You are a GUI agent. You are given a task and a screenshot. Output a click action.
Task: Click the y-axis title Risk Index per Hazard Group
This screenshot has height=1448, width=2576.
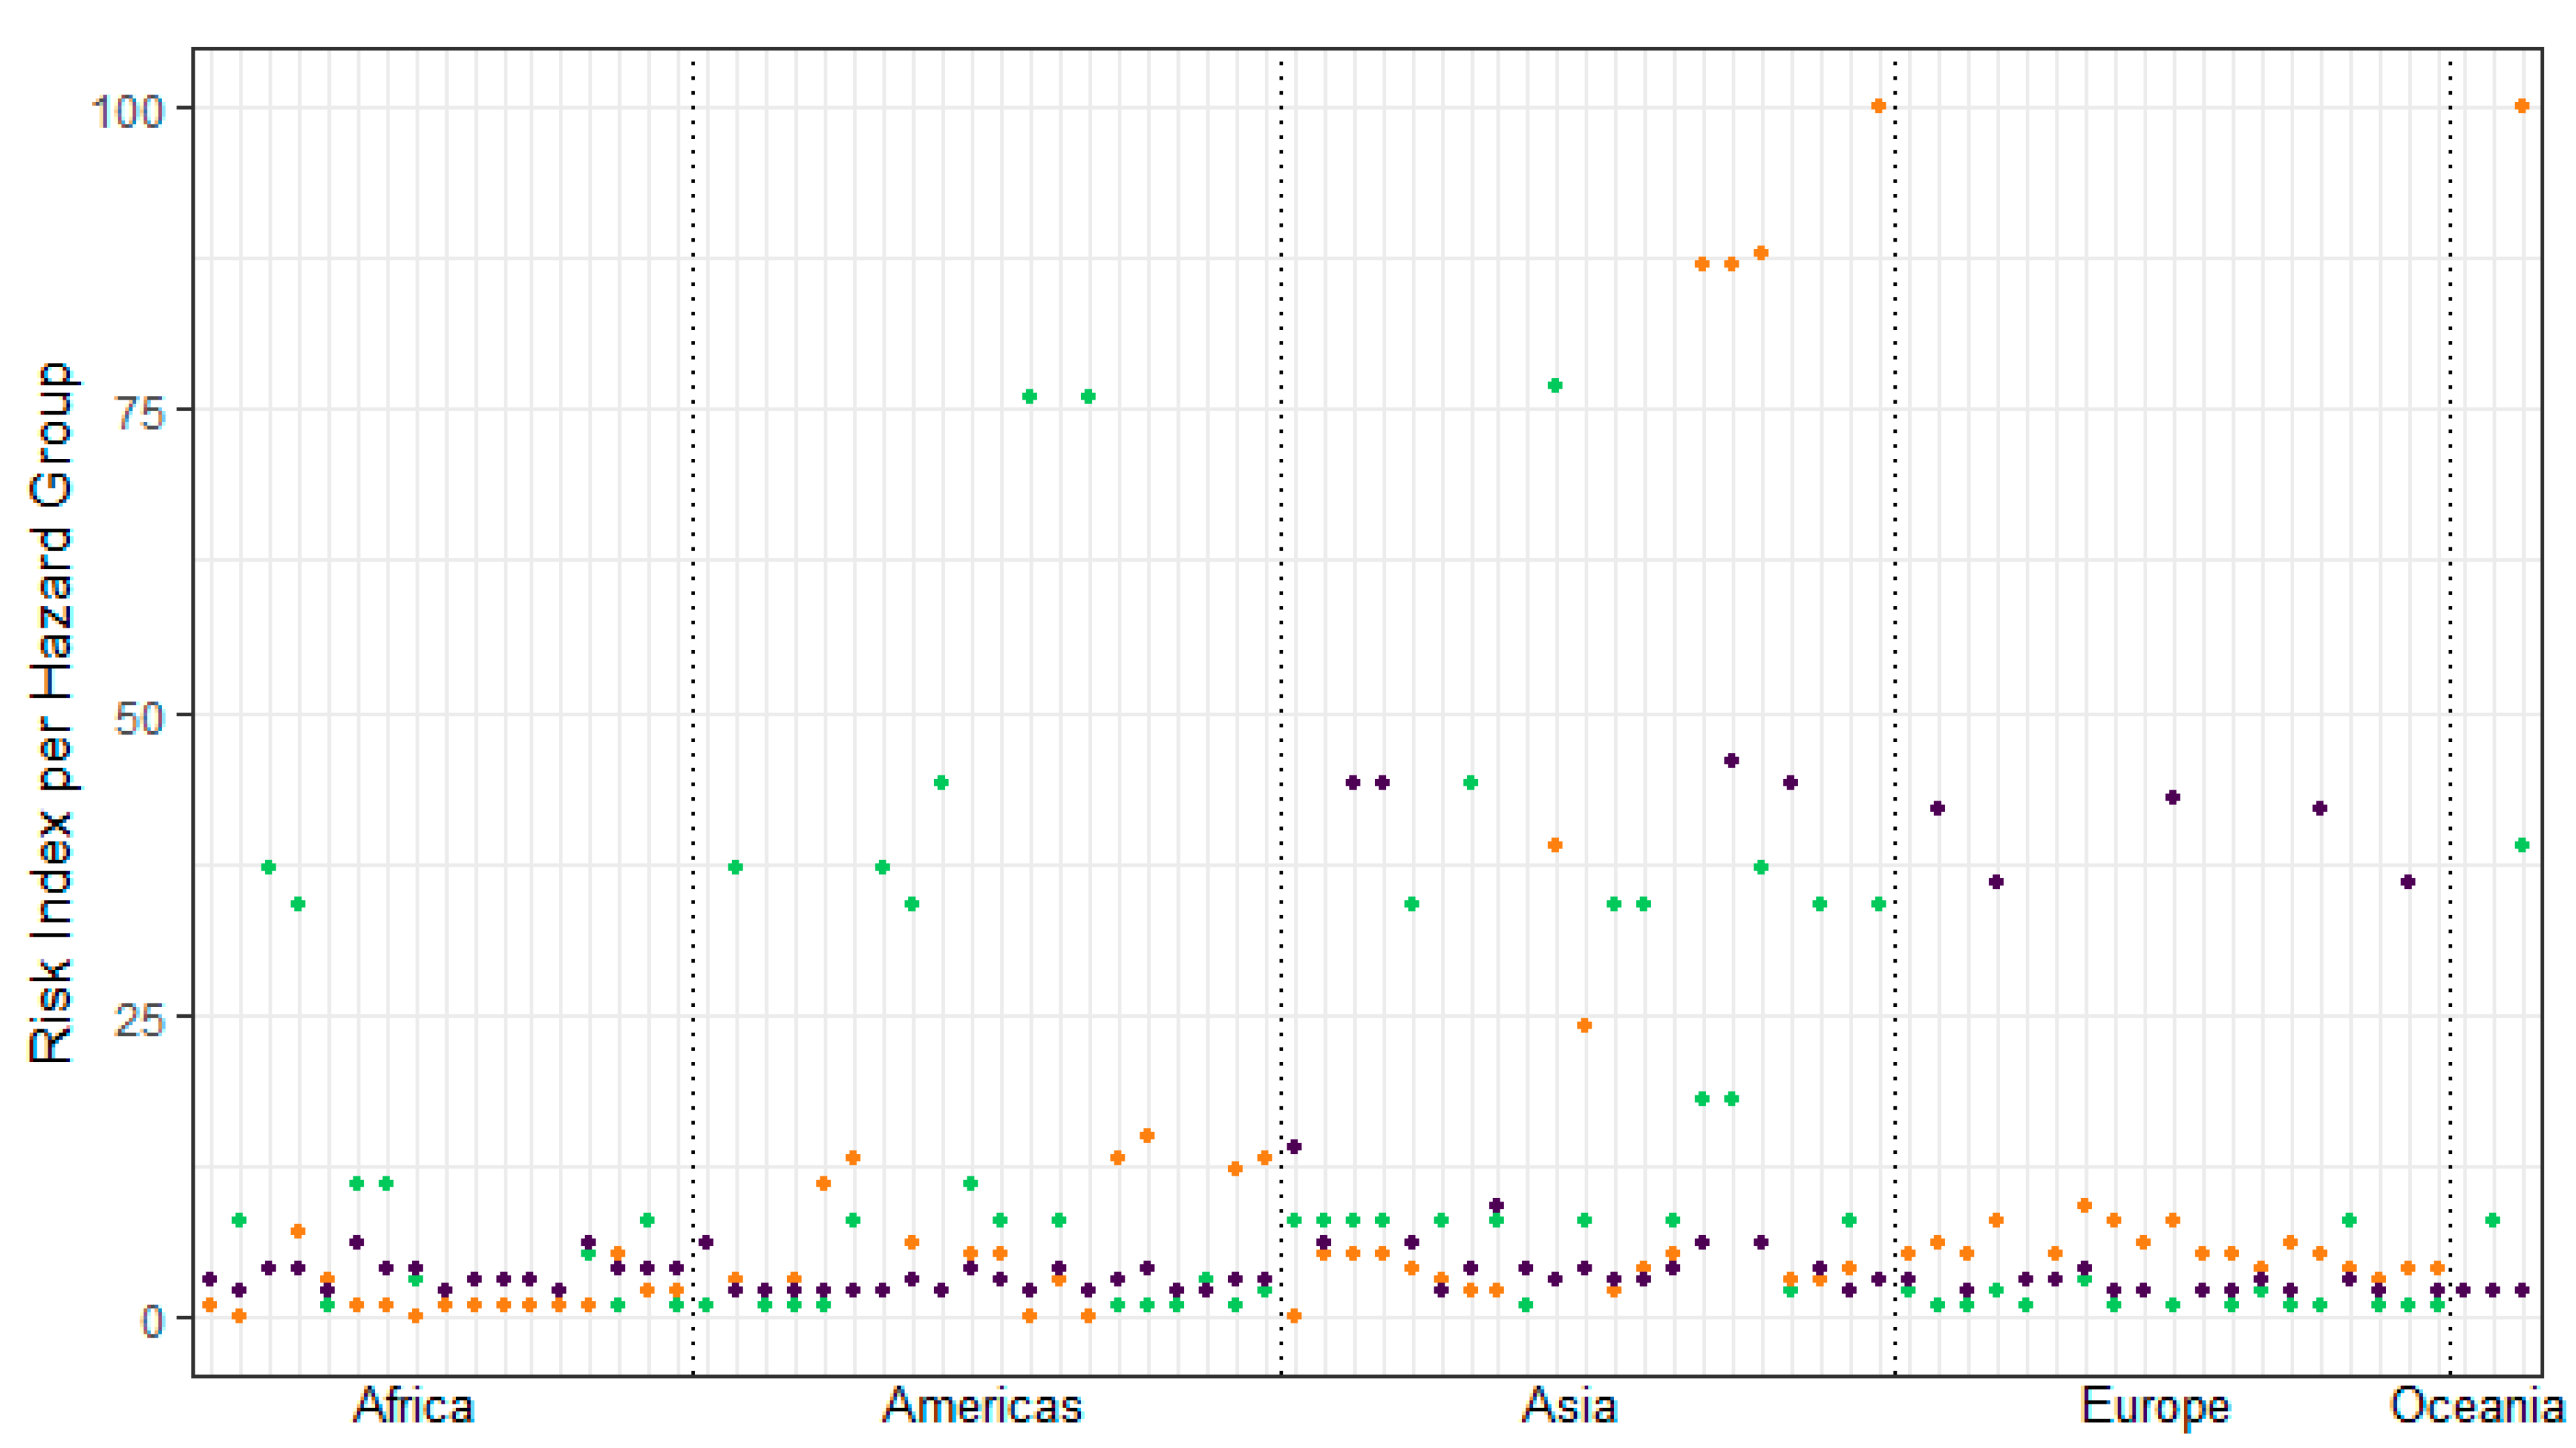click(52, 713)
